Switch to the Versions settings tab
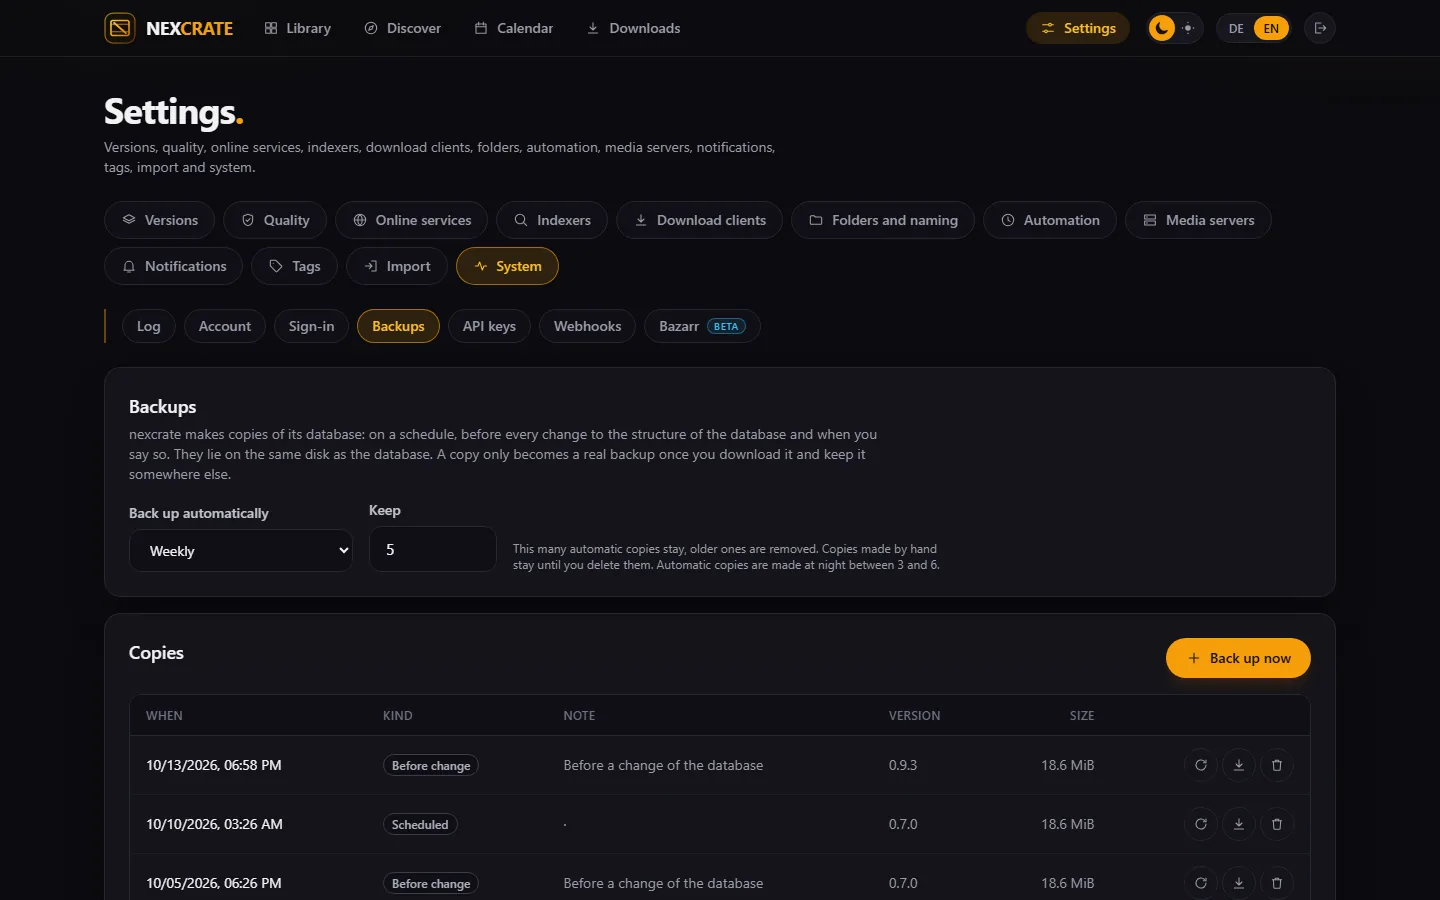Image resolution: width=1440 pixels, height=900 pixels. pyautogui.click(x=159, y=220)
